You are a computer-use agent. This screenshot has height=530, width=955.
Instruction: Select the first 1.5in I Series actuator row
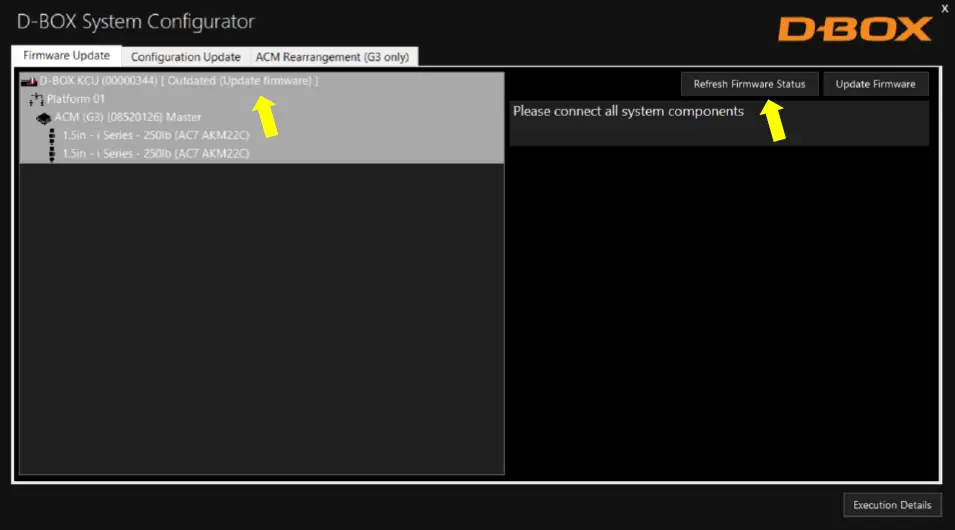point(156,135)
